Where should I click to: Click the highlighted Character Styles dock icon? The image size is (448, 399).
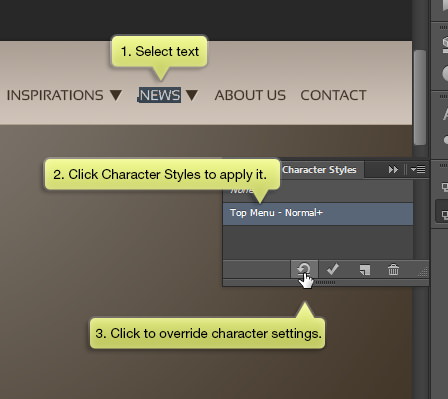click(442, 213)
